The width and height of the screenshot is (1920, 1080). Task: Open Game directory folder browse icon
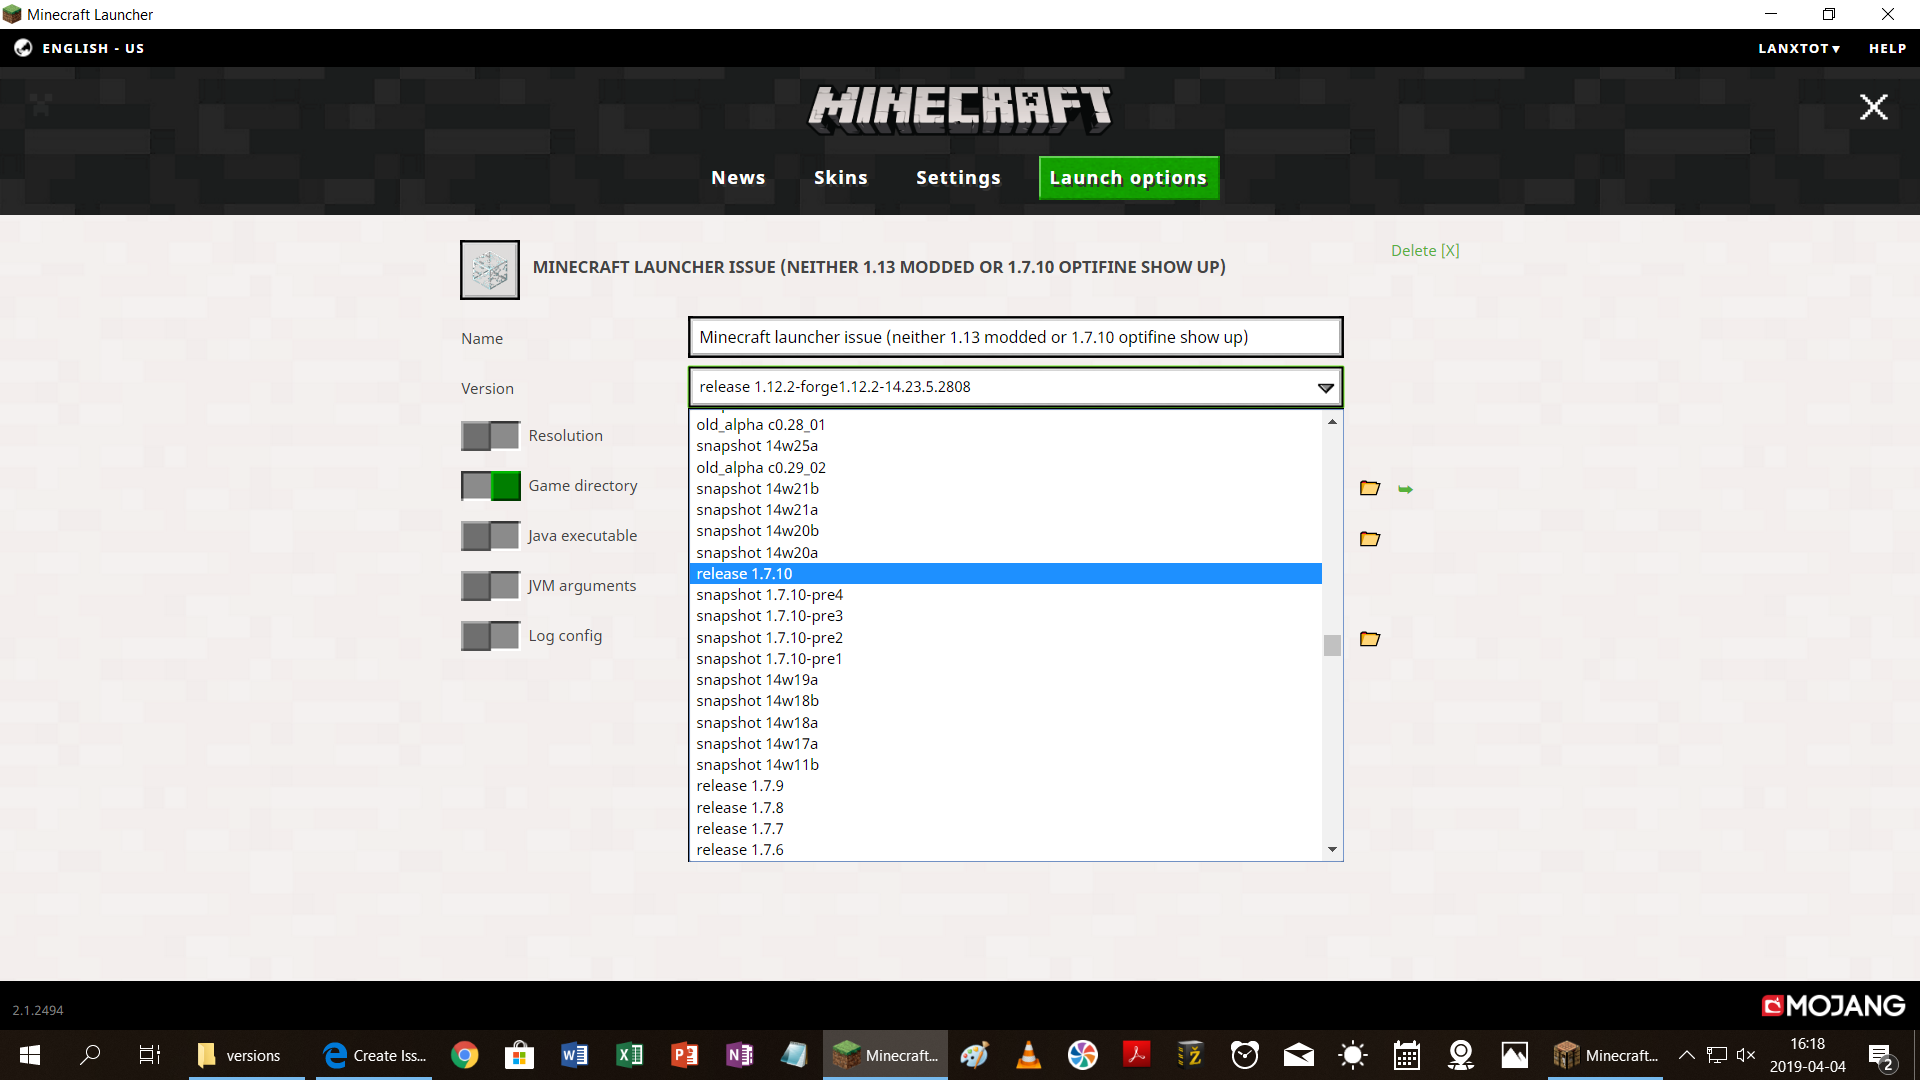[x=1370, y=488]
